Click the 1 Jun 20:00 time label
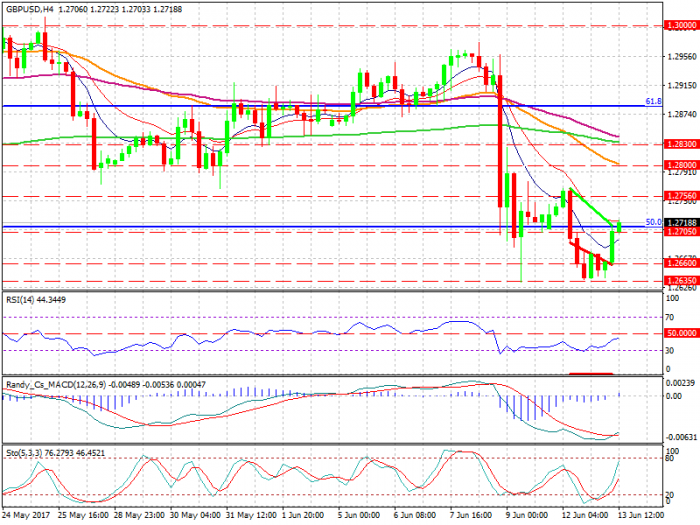 pyautogui.click(x=303, y=515)
